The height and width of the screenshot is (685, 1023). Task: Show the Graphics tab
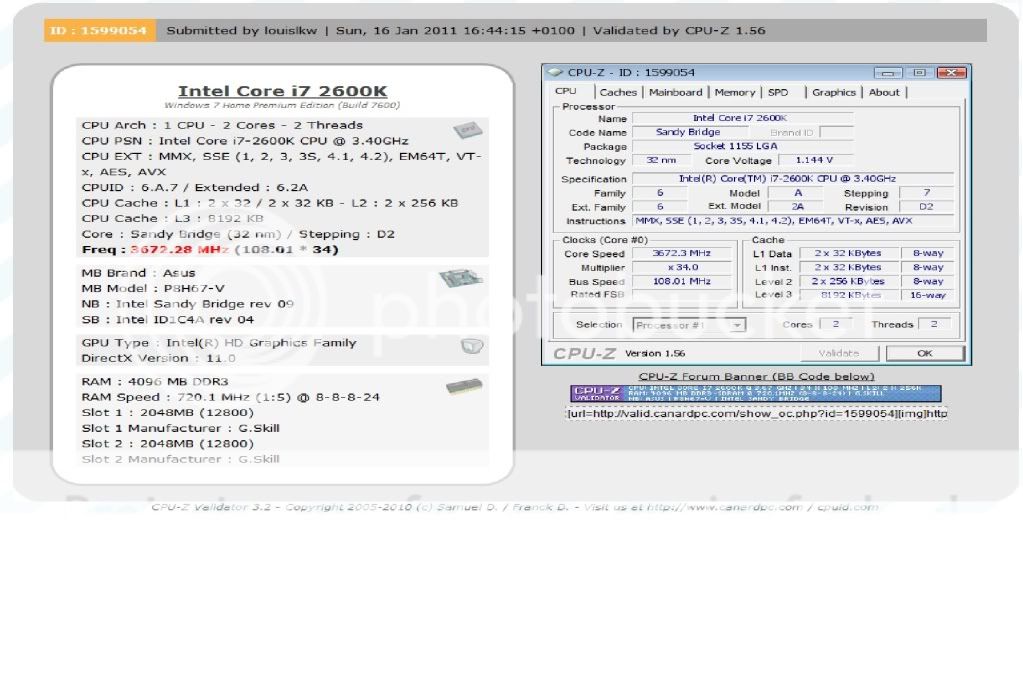[x=833, y=93]
